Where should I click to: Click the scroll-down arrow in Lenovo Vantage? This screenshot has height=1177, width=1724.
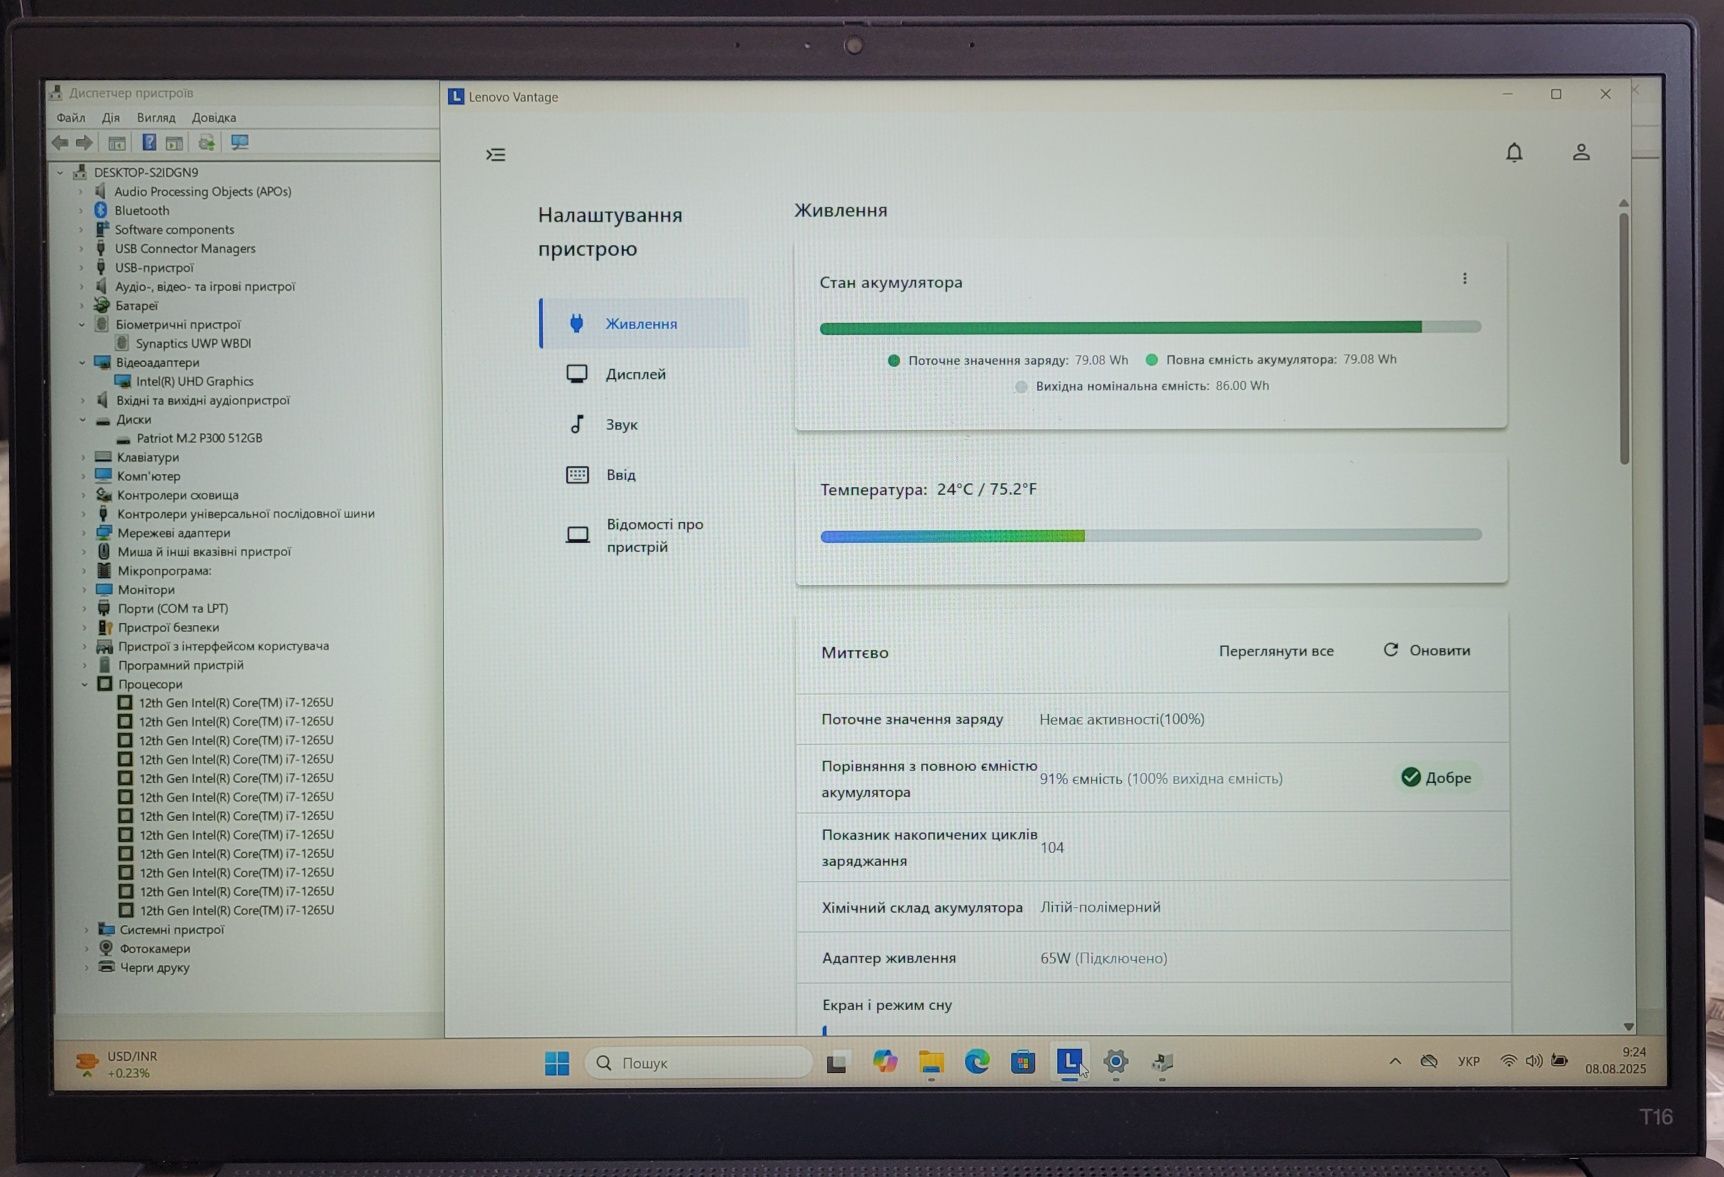[1628, 1027]
